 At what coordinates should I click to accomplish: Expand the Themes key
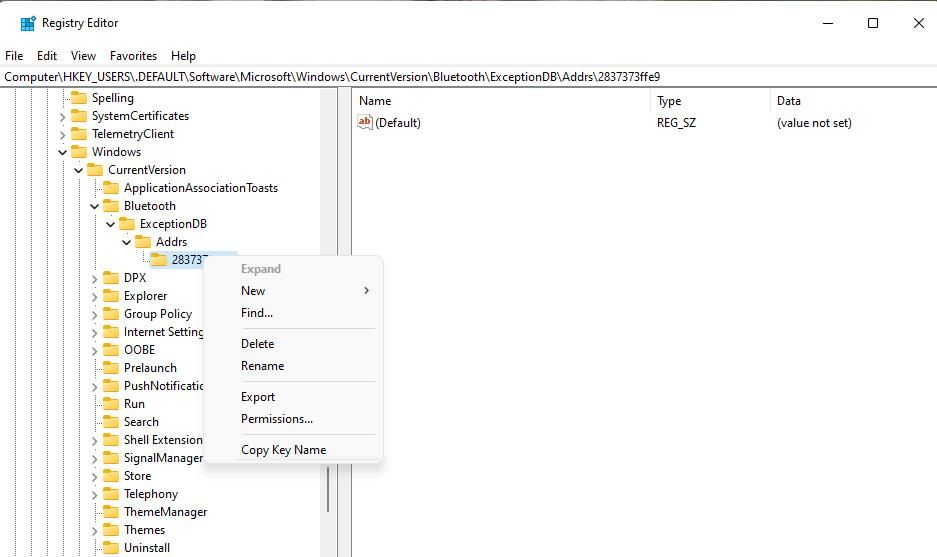point(94,530)
